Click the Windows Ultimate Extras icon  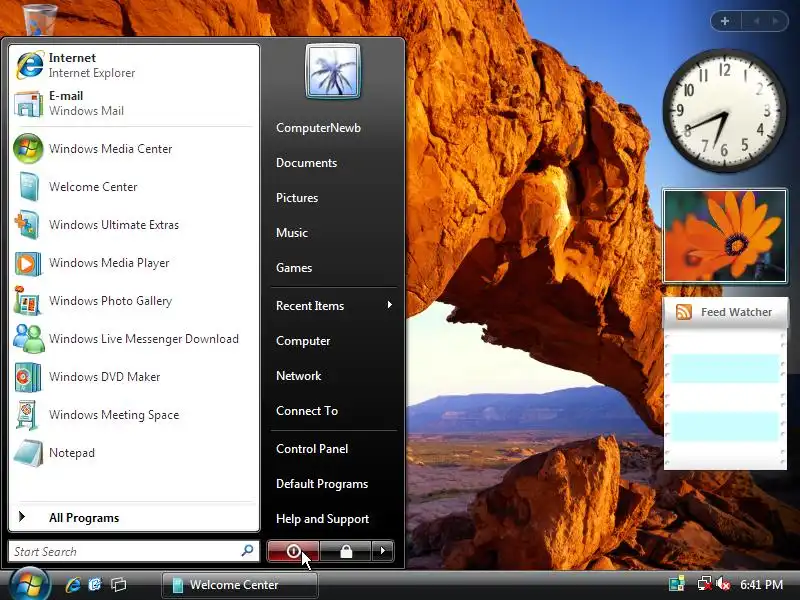point(27,224)
